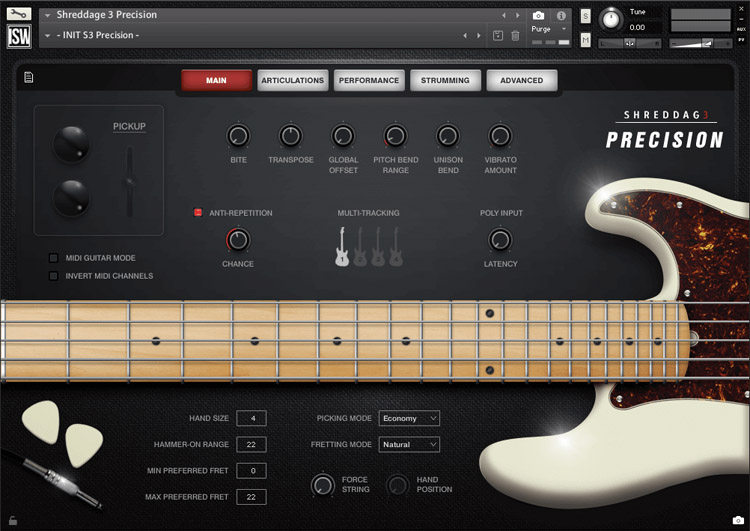The width and height of the screenshot is (750, 531).
Task: Expand the Shreddage 3 Precision instrument menu arrow
Action: 47,16
